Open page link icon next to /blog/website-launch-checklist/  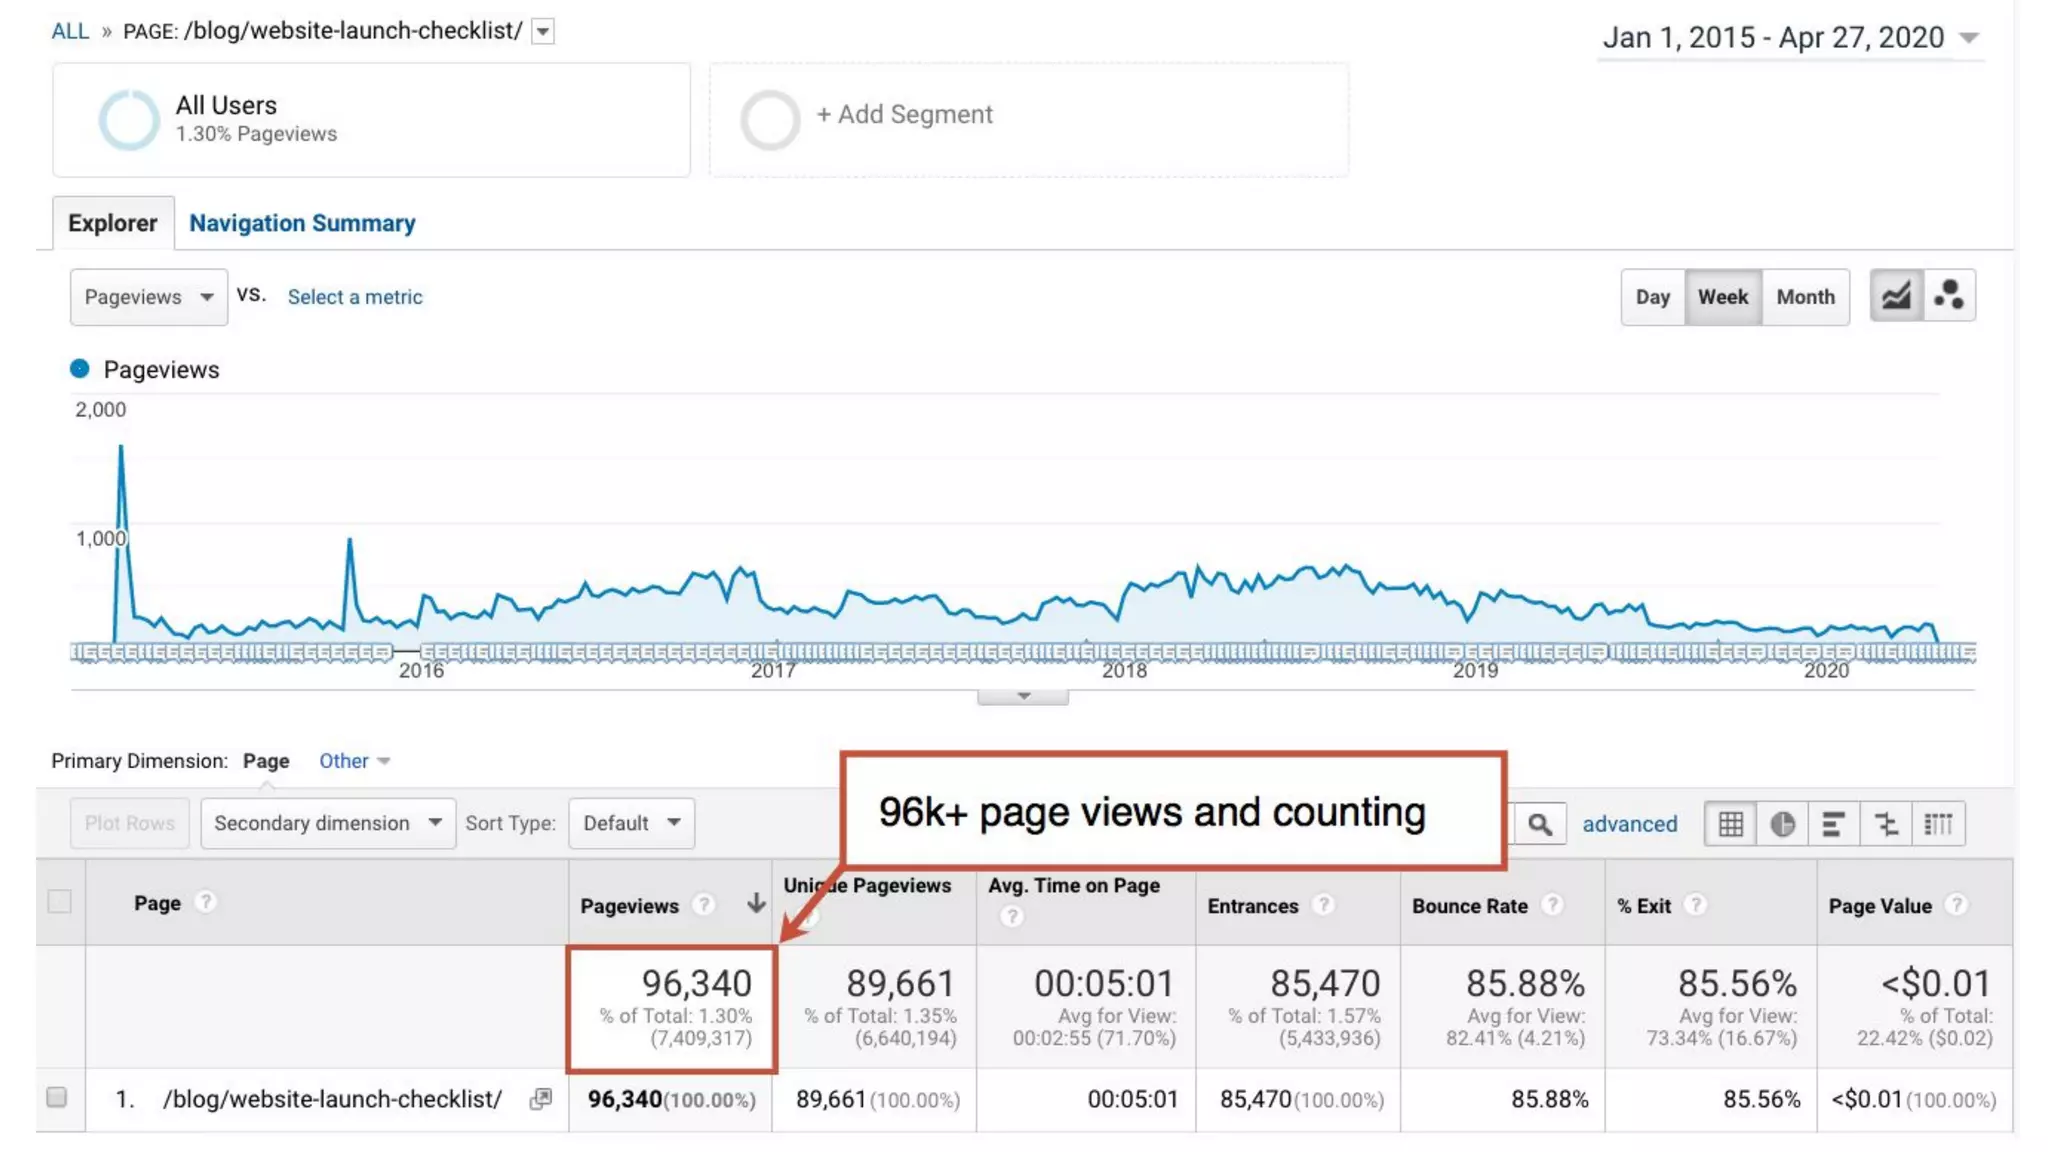pos(541,1099)
